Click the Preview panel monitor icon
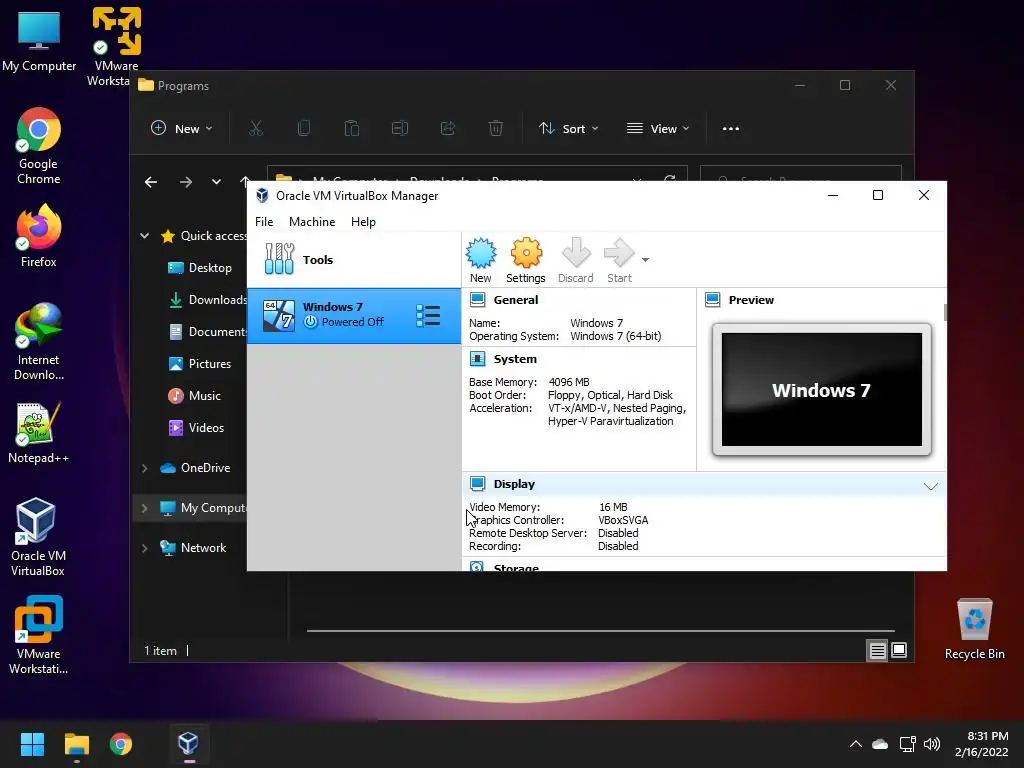This screenshot has height=768, width=1024. click(712, 300)
